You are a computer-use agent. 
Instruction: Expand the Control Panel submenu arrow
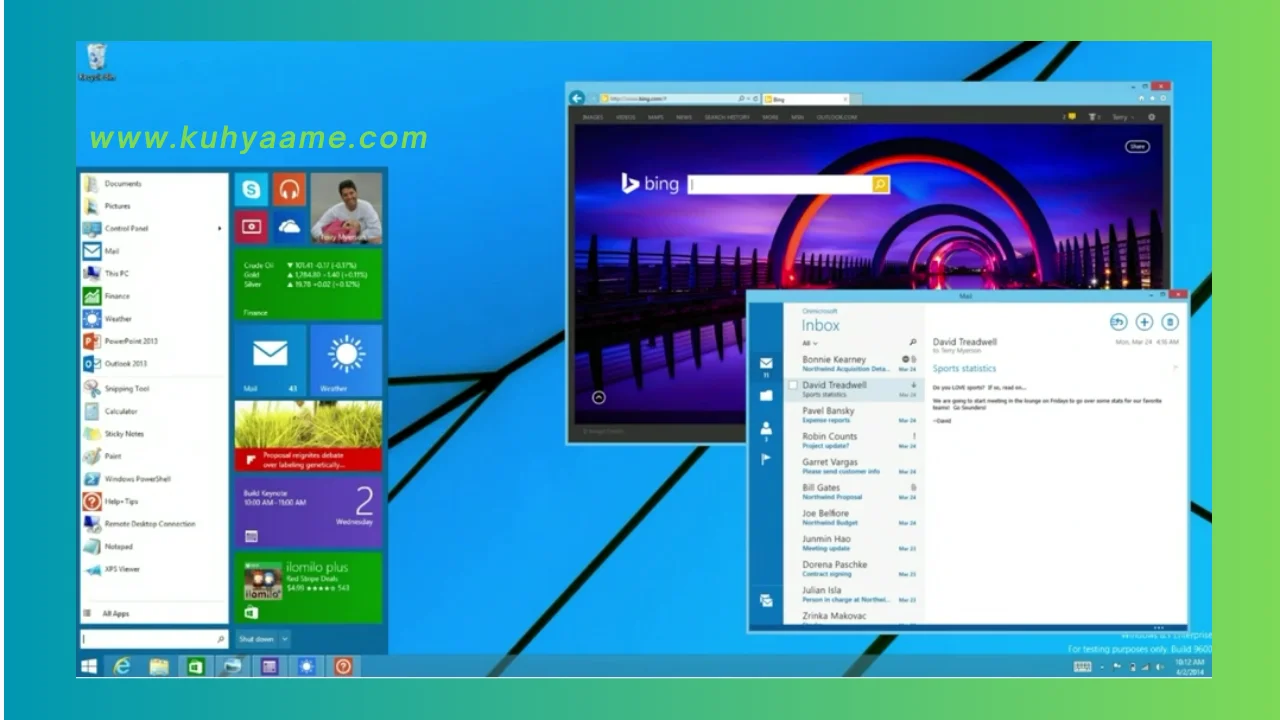coord(220,228)
